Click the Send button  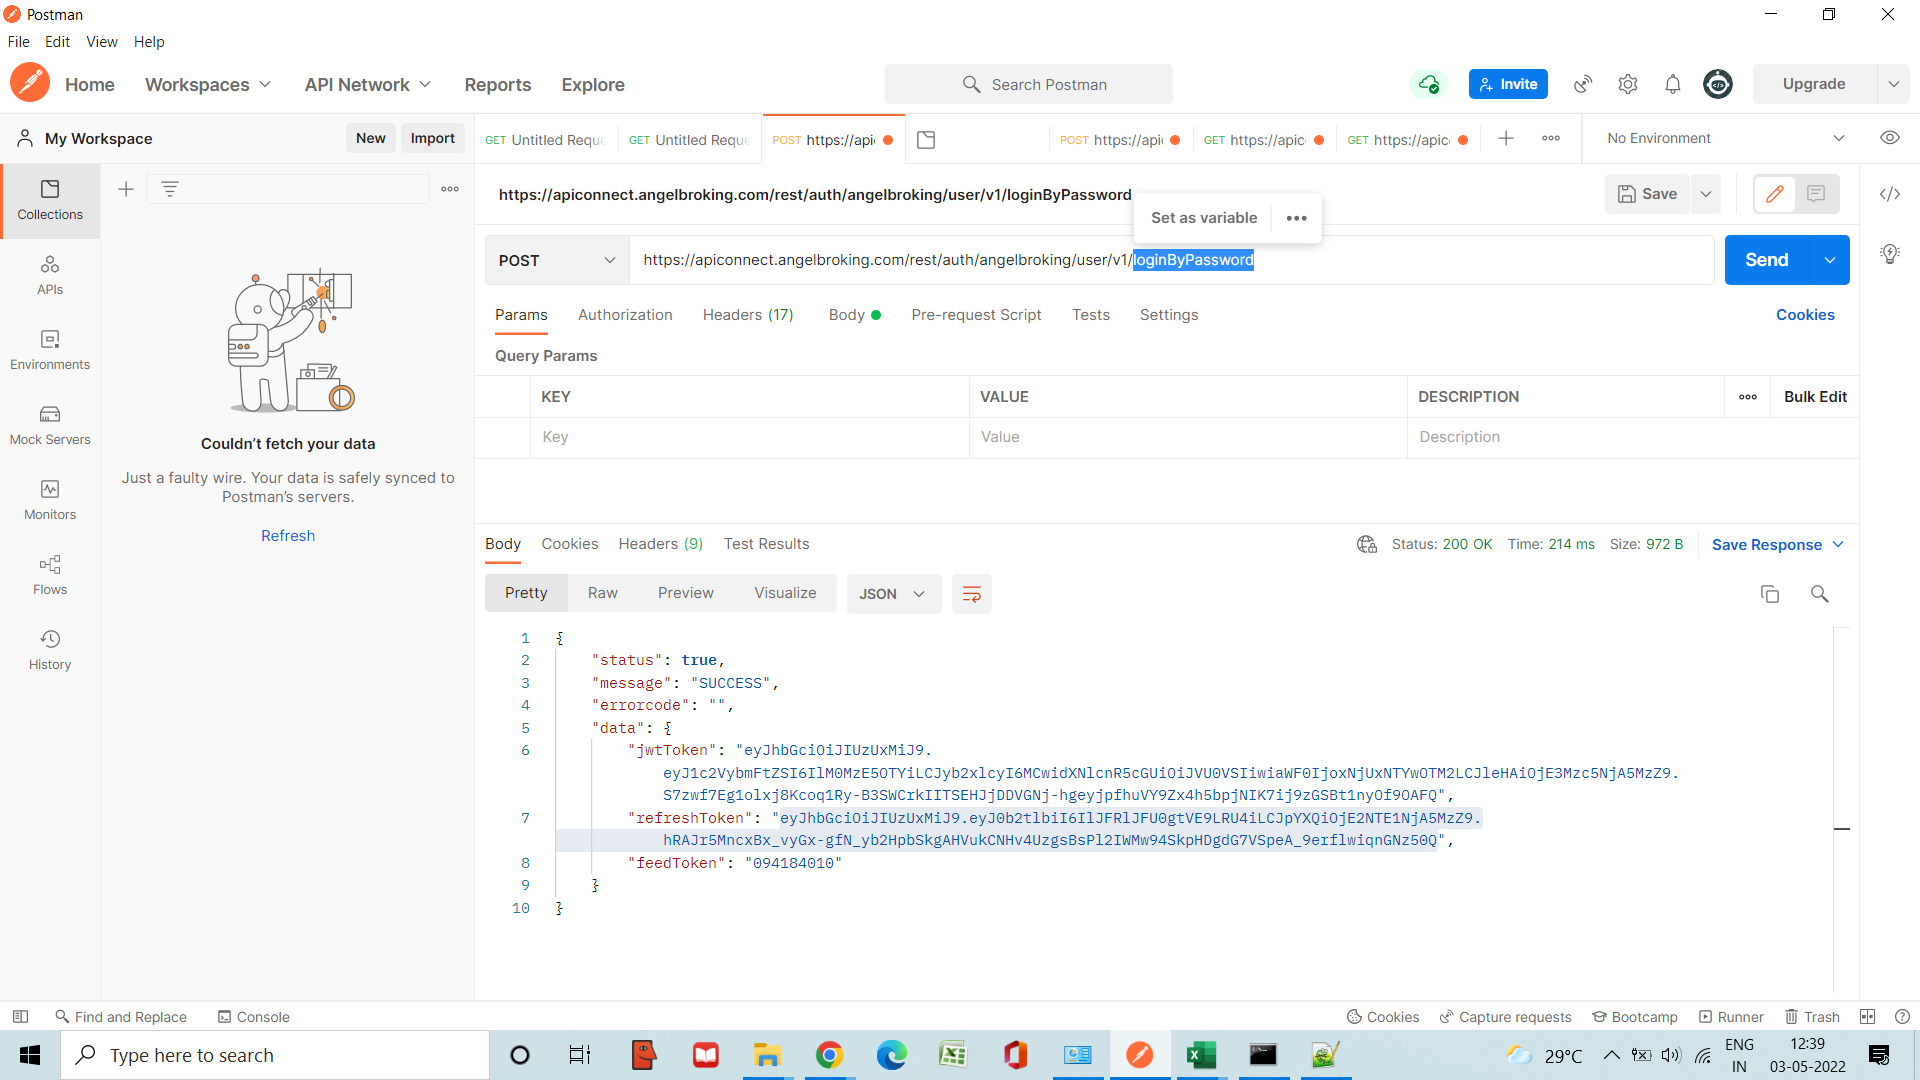pos(1767,260)
